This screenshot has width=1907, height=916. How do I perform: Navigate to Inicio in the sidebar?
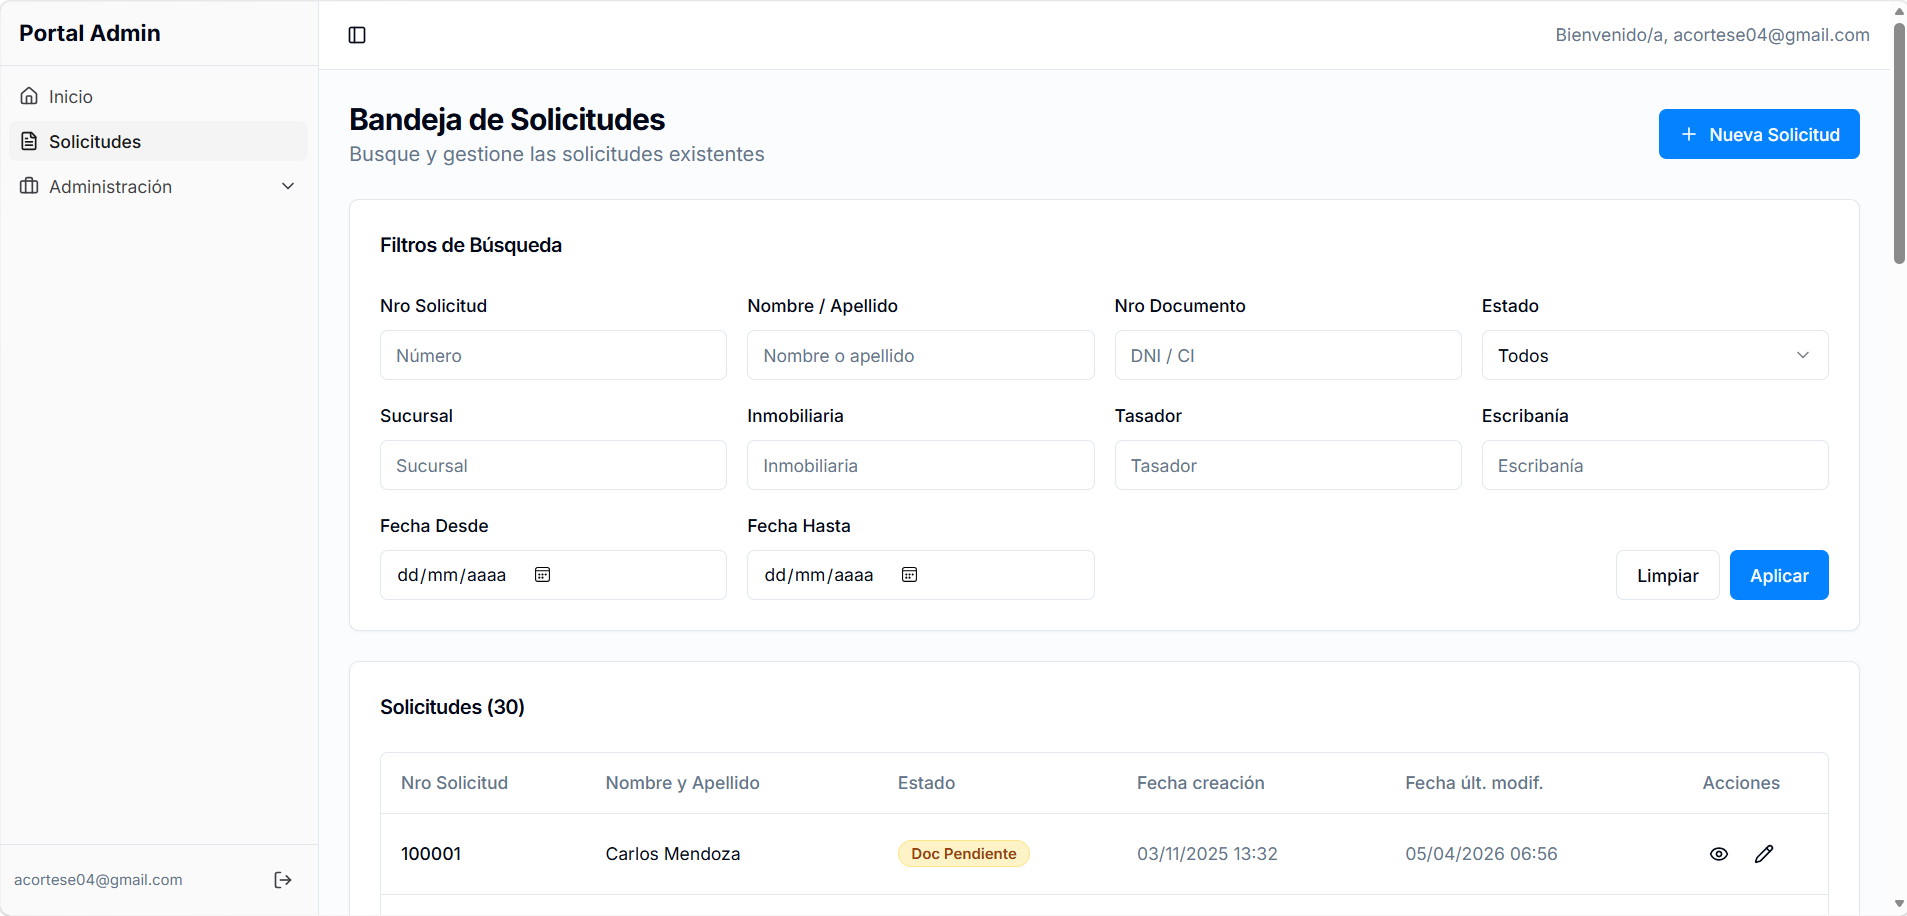pos(71,95)
